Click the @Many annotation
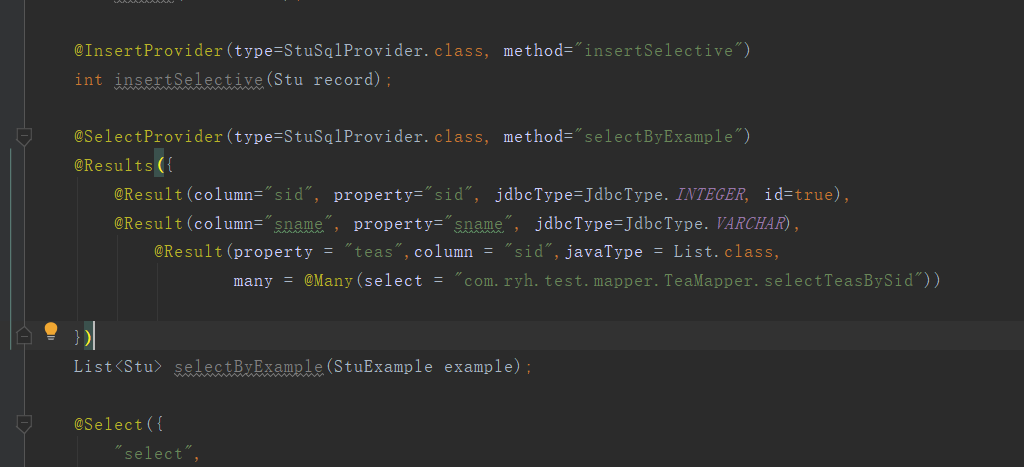This screenshot has height=467, width=1024. tap(328, 281)
